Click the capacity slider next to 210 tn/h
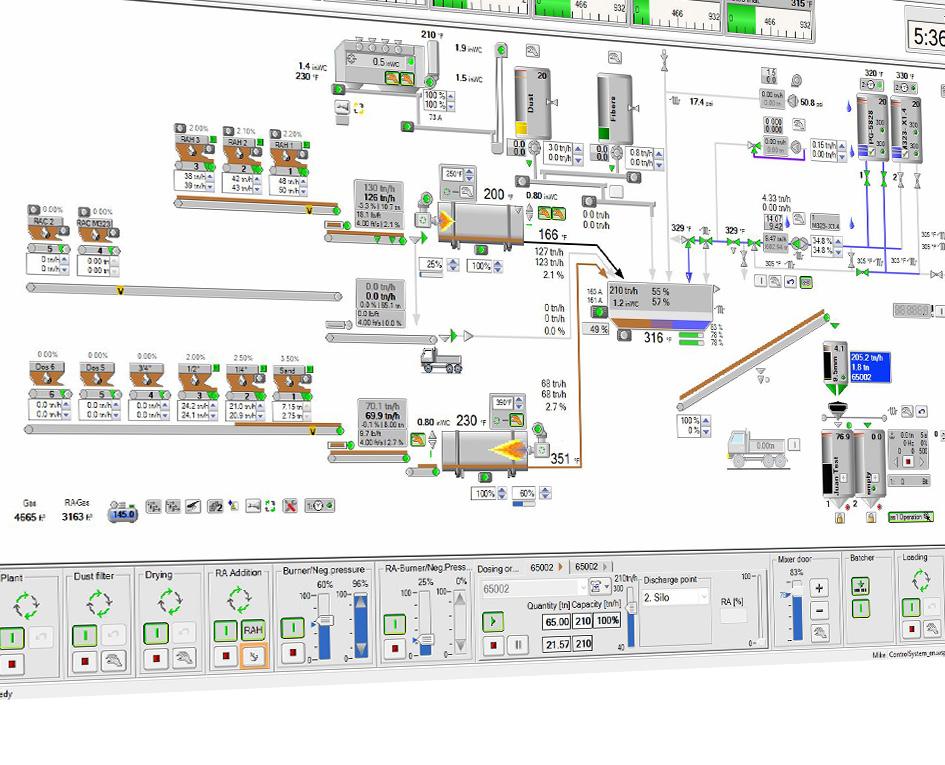The image size is (945, 765). point(631,618)
